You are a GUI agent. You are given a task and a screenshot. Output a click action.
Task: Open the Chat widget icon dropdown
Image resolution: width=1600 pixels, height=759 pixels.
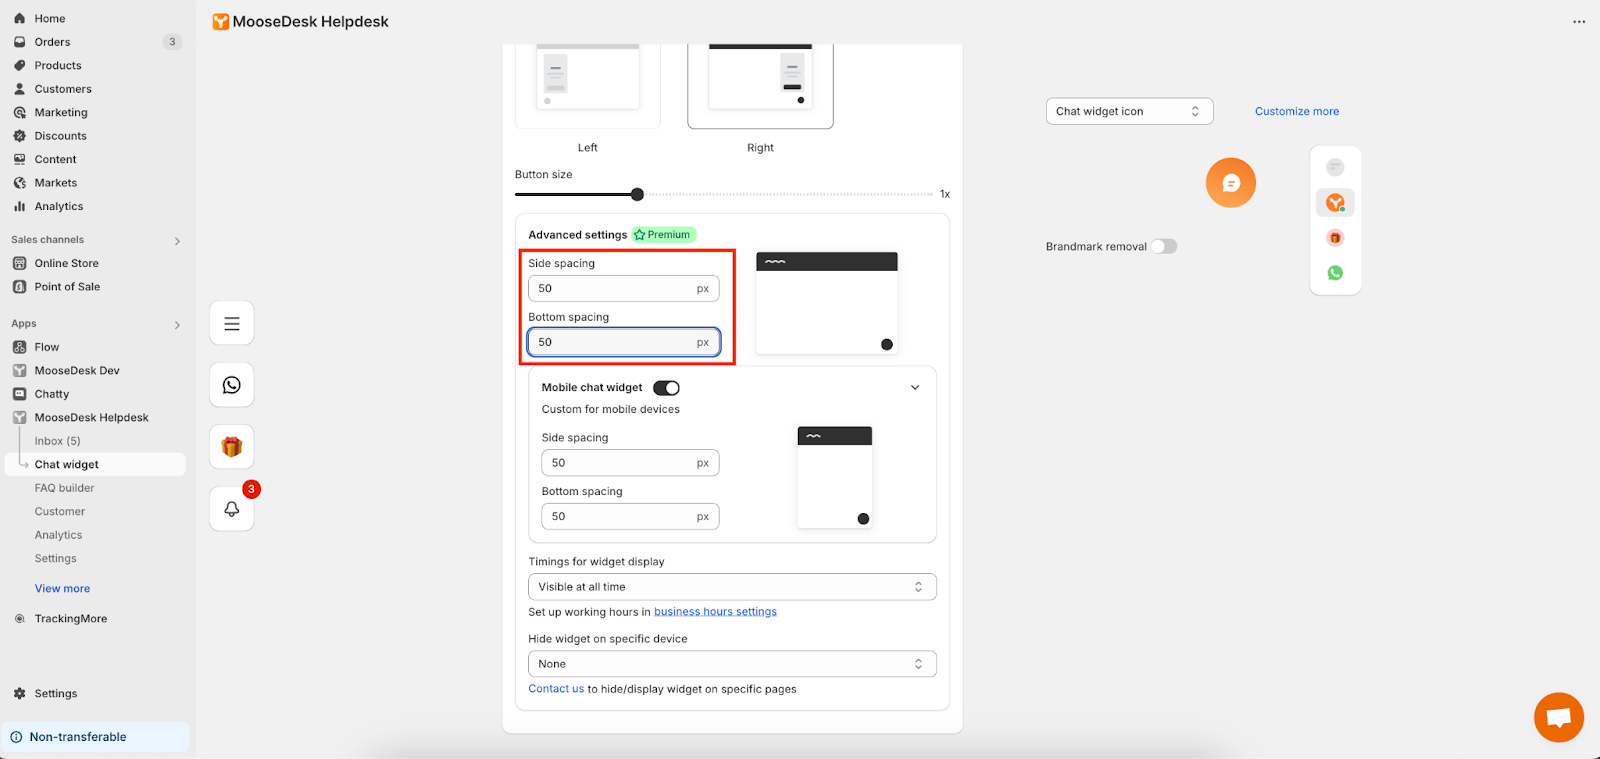coord(1130,111)
